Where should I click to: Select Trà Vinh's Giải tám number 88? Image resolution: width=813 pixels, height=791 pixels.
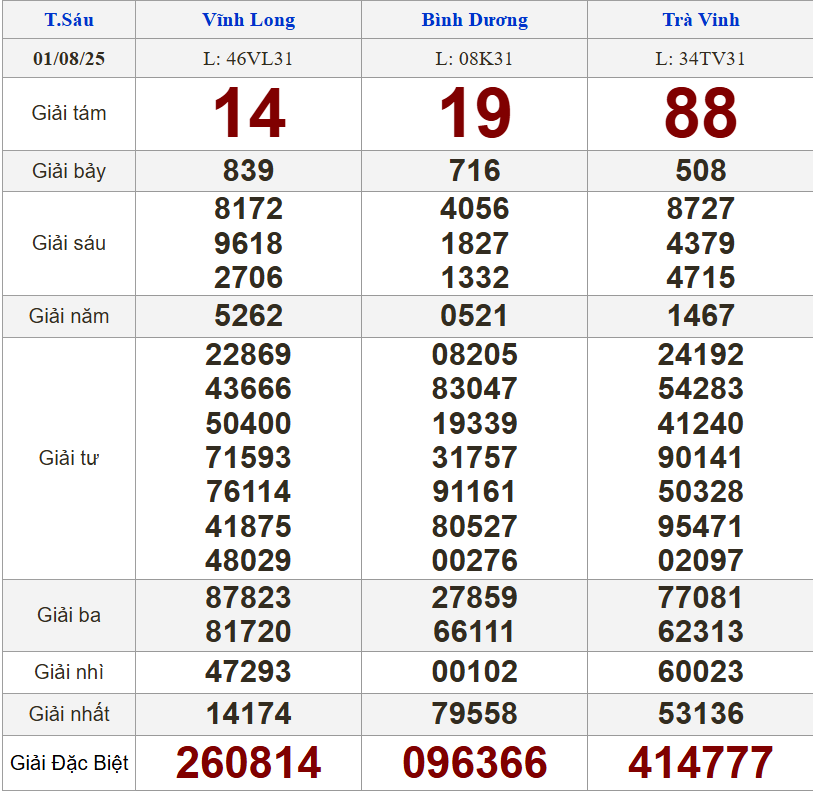(x=700, y=113)
